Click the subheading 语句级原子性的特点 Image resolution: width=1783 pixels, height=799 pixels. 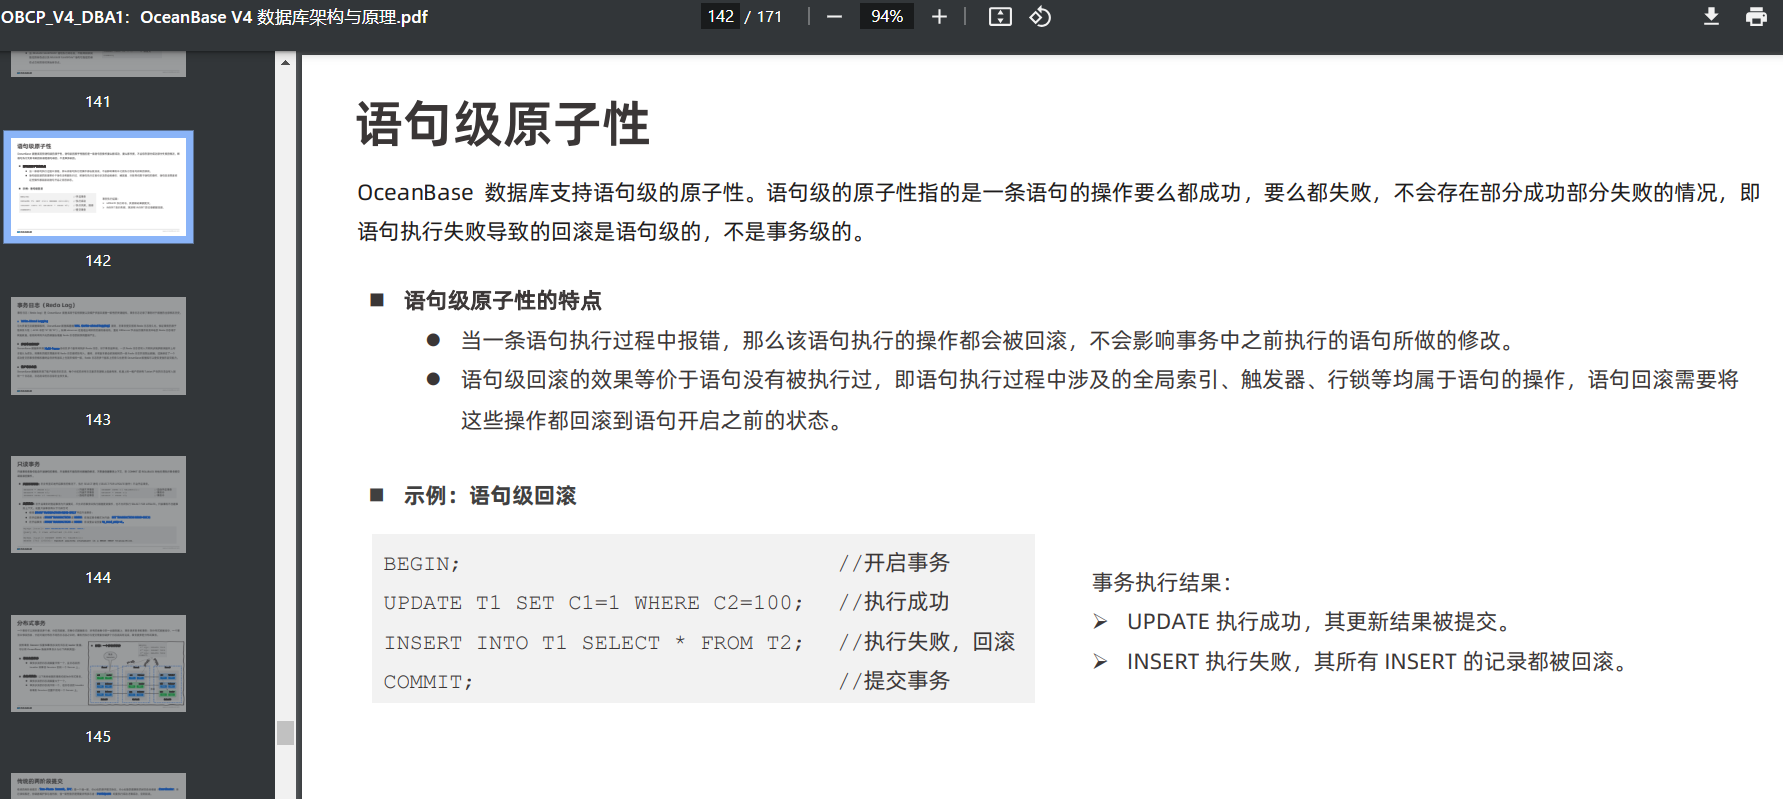tap(502, 301)
